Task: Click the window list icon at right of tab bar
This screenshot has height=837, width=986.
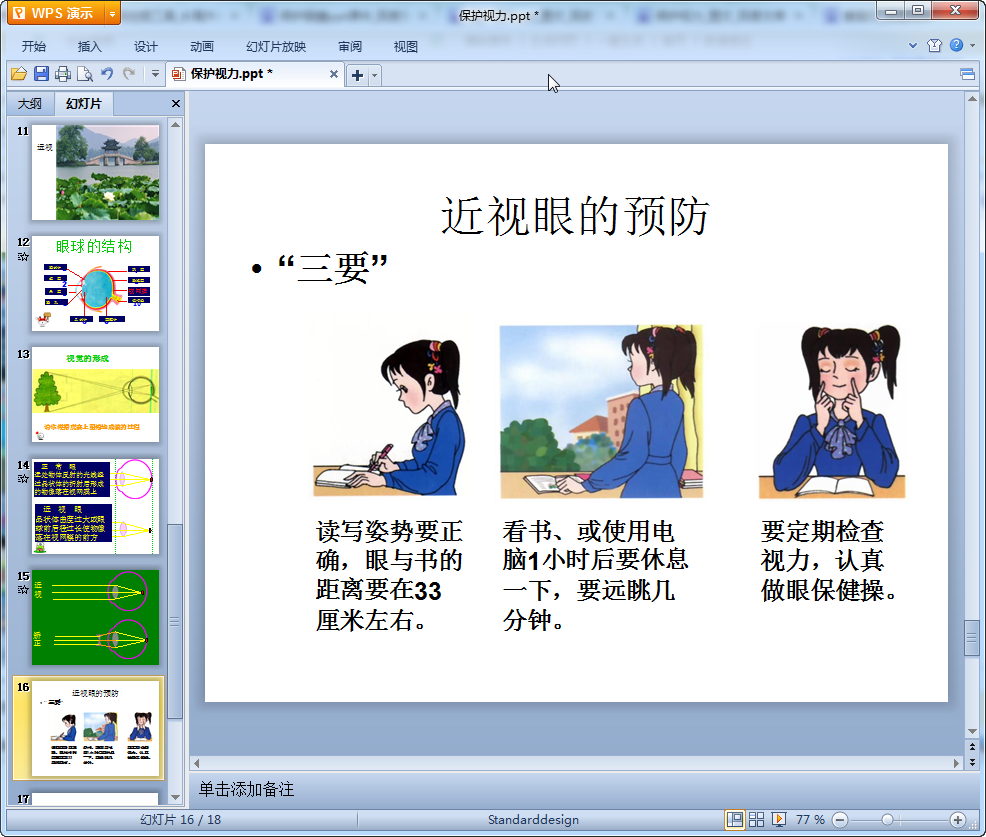Action: 967,75
